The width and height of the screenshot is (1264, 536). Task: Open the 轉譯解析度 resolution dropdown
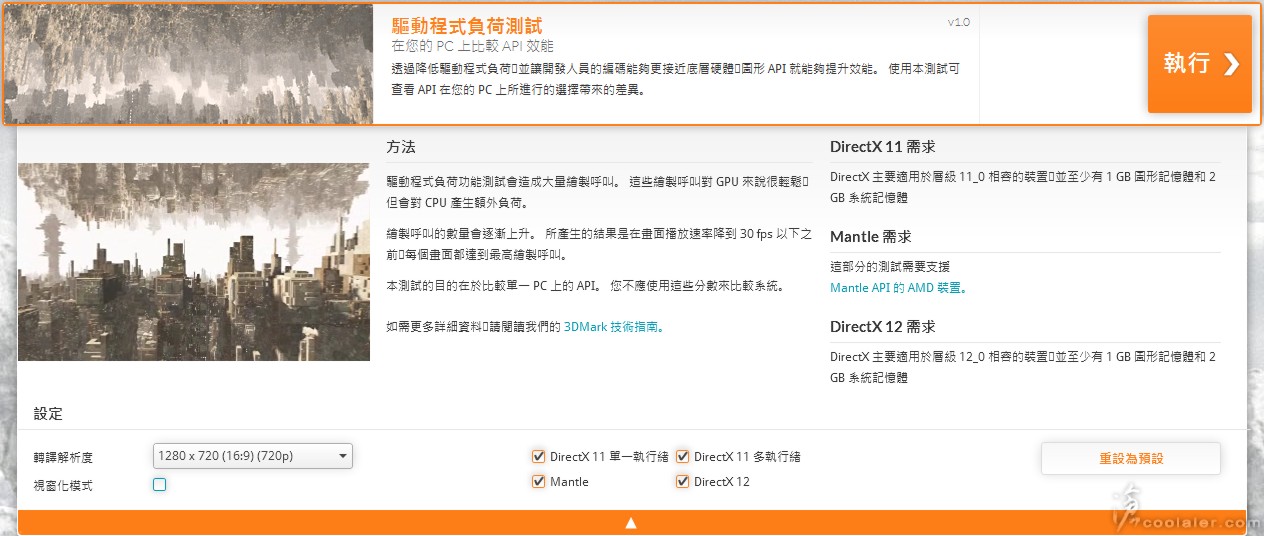(253, 456)
